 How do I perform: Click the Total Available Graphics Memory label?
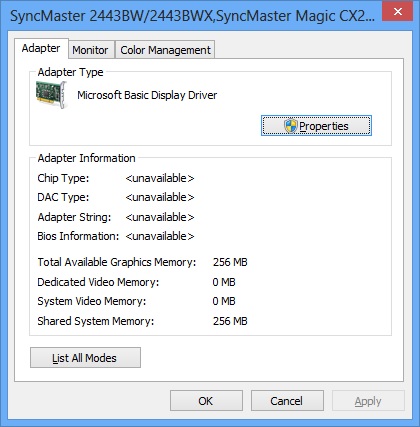pos(117,262)
